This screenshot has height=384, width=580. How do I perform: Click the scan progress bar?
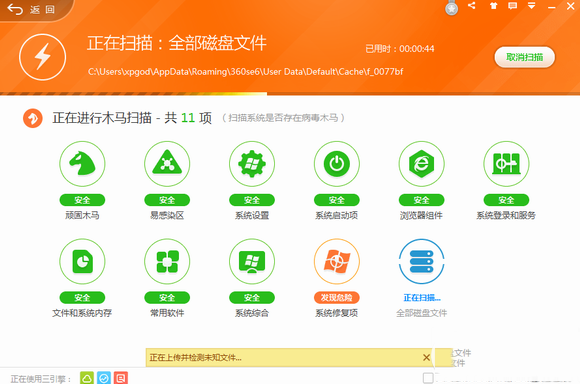tap(290, 94)
